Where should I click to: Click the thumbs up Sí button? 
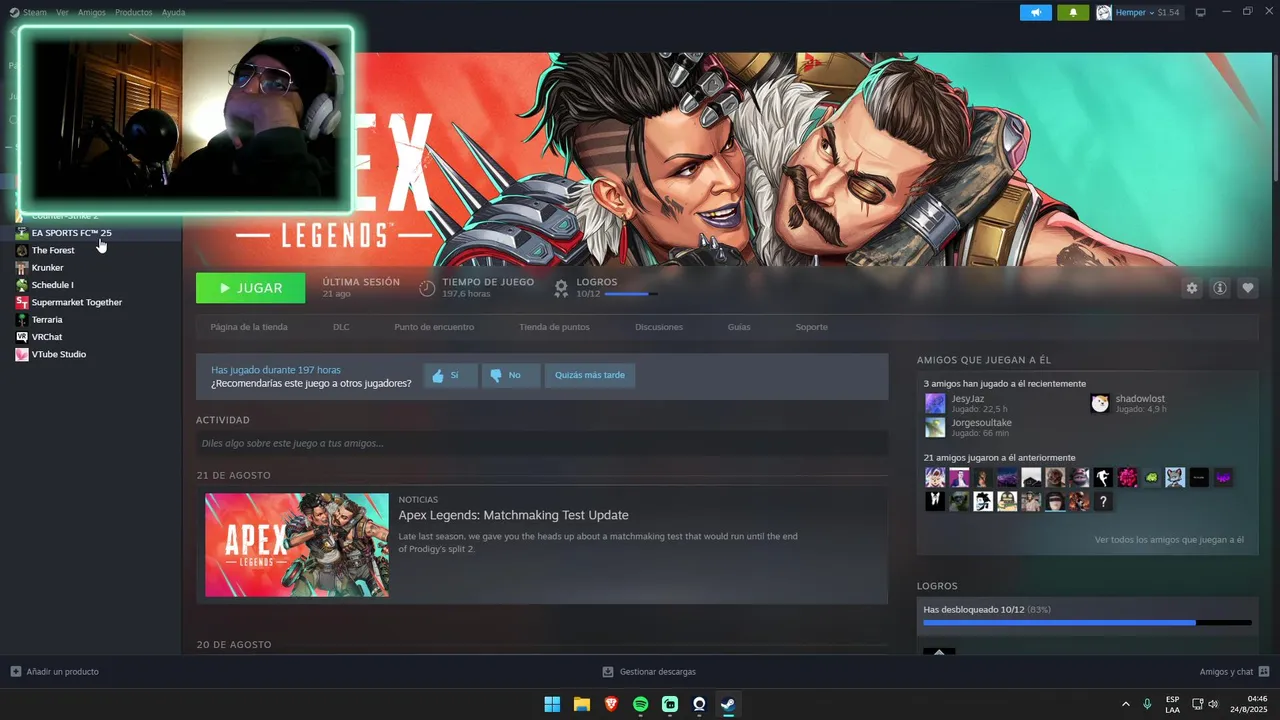(x=450, y=375)
